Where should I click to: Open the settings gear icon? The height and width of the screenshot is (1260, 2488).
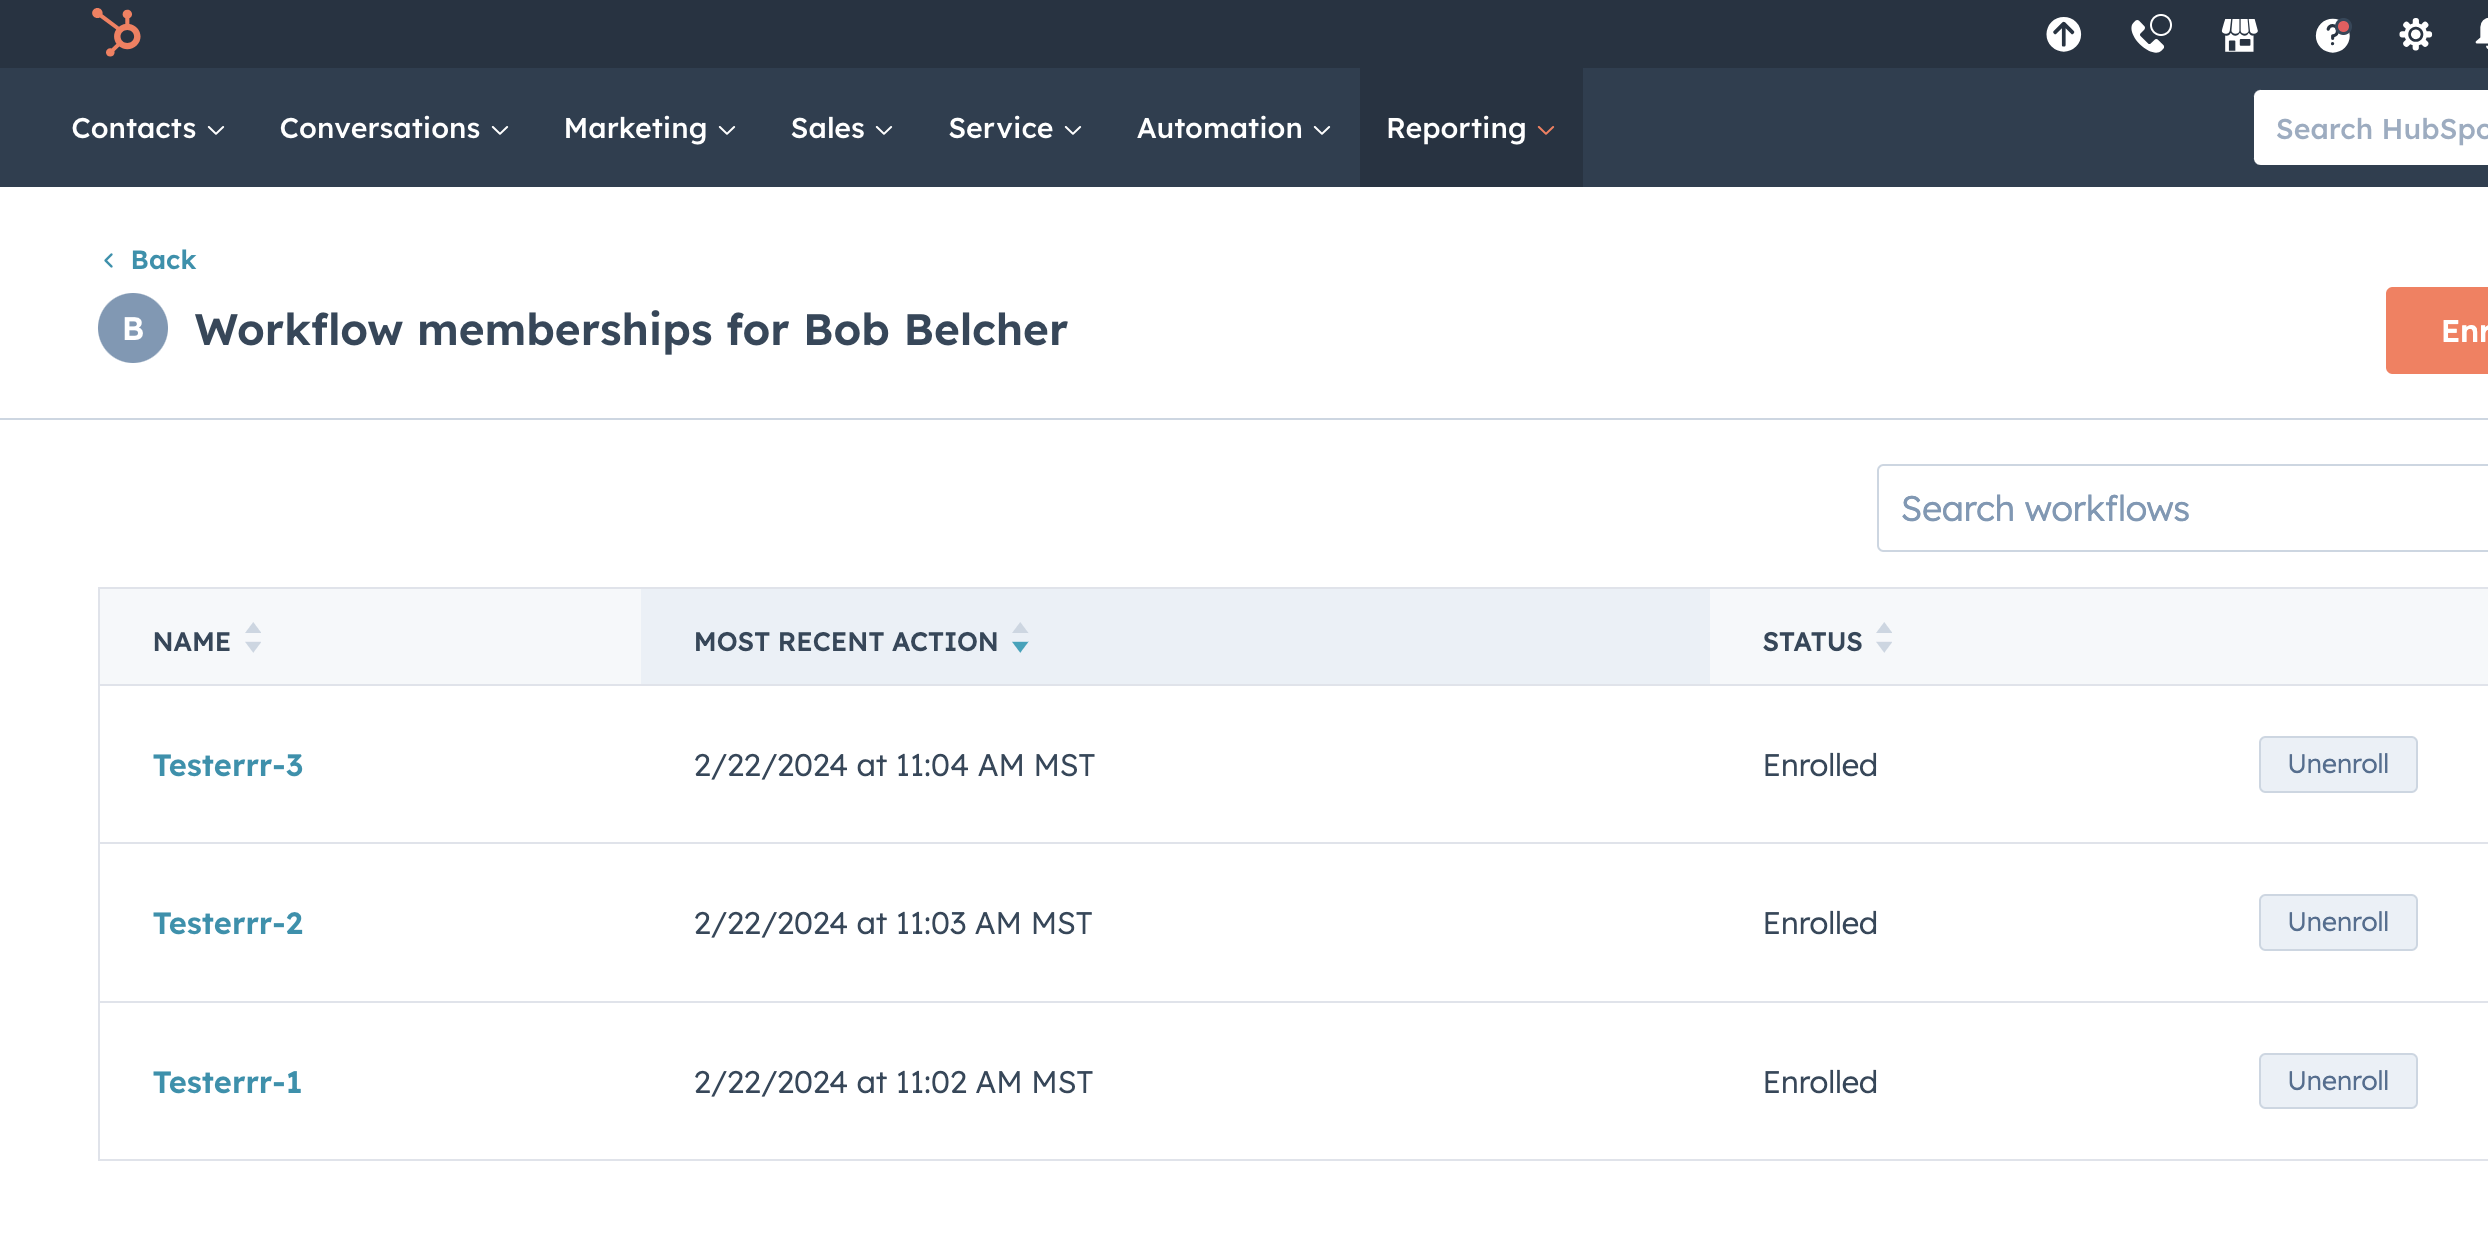(x=2416, y=33)
